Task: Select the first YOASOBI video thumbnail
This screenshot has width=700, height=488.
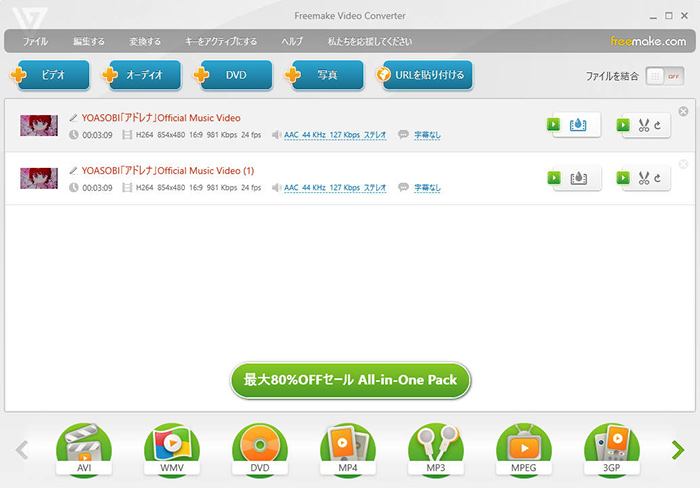Action: click(39, 125)
